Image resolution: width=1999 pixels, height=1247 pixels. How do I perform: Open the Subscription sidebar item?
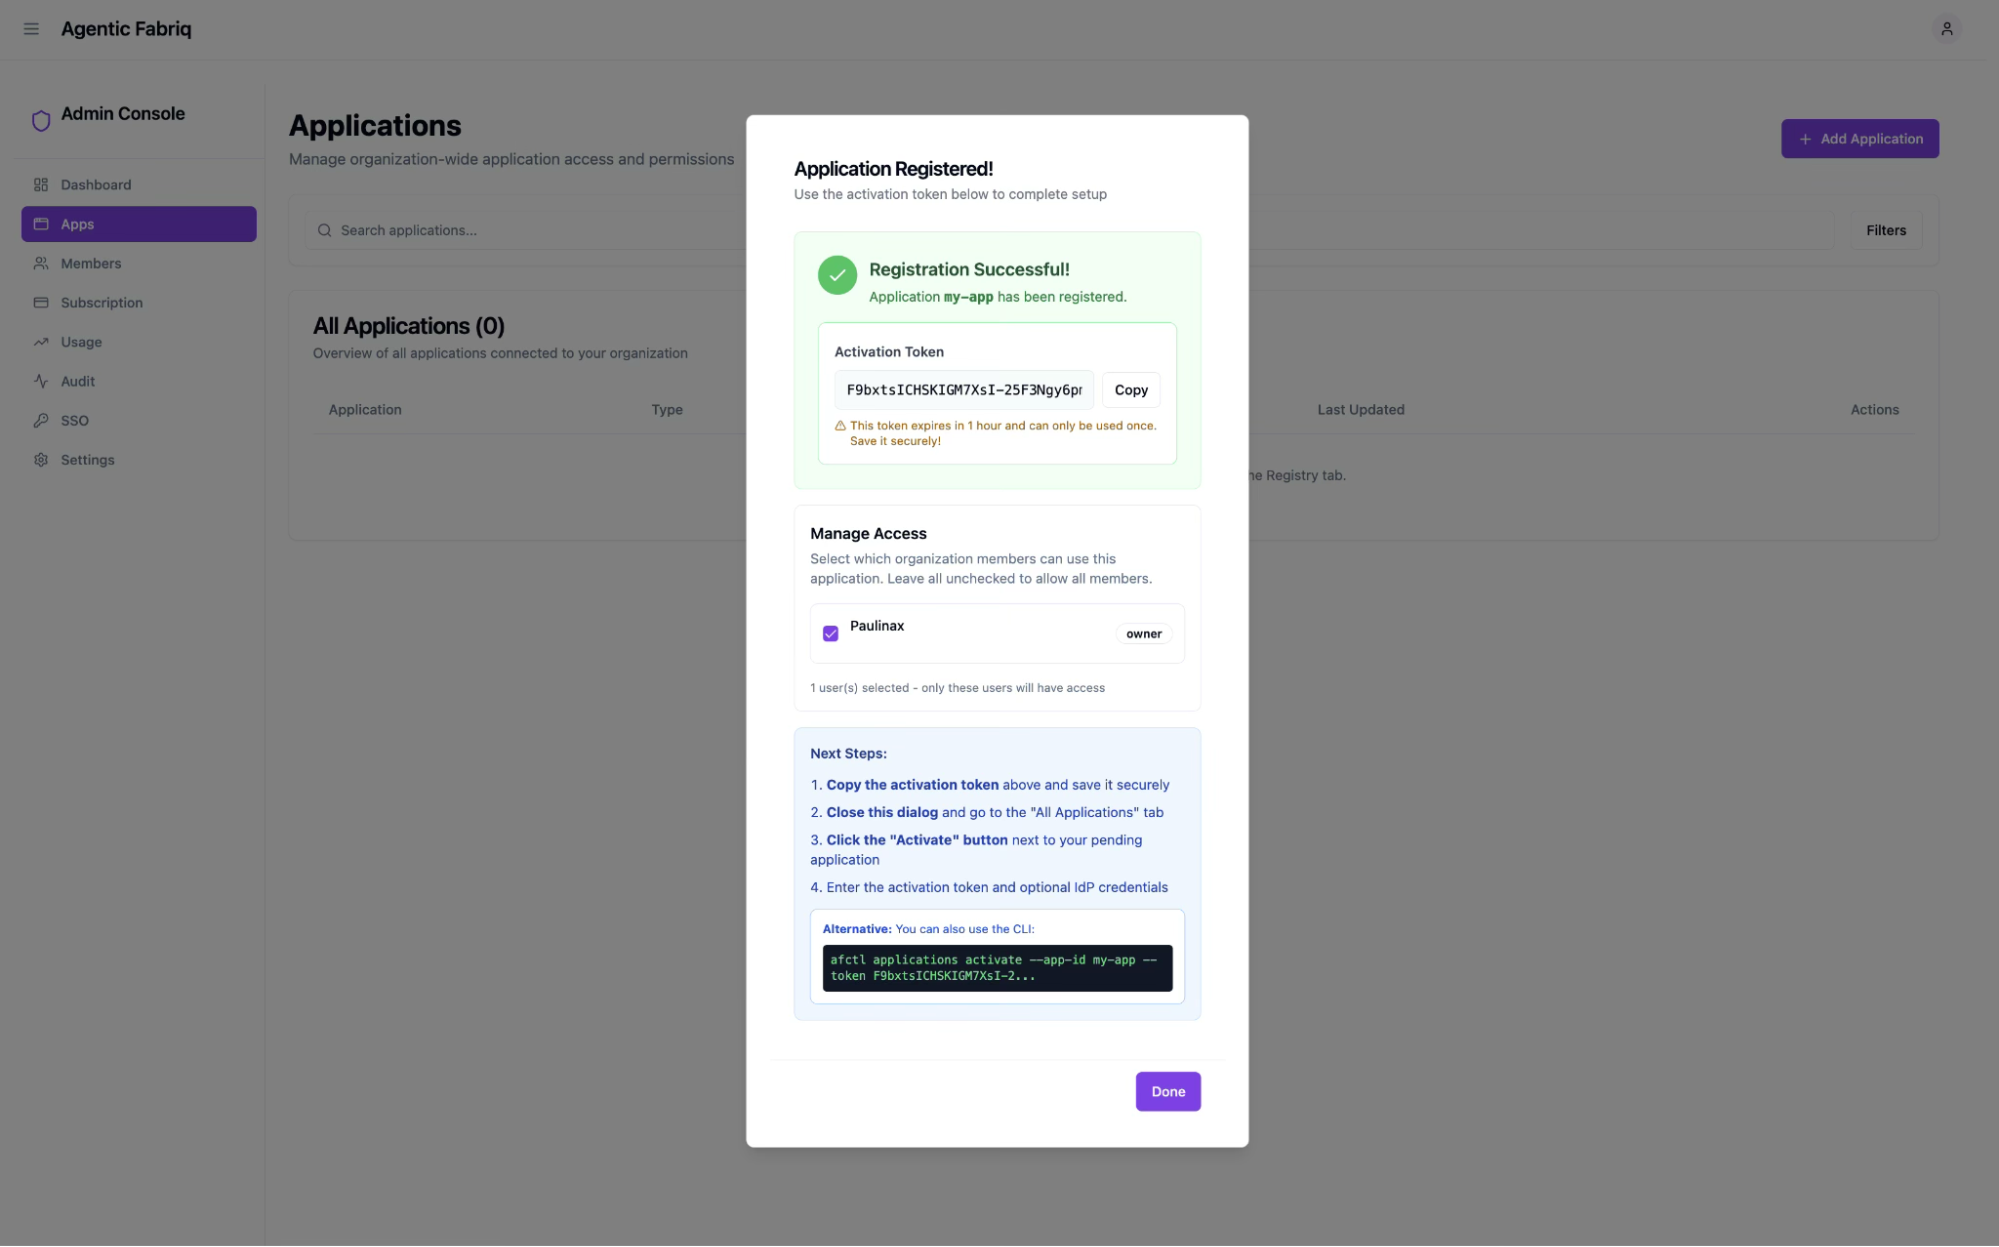[101, 303]
